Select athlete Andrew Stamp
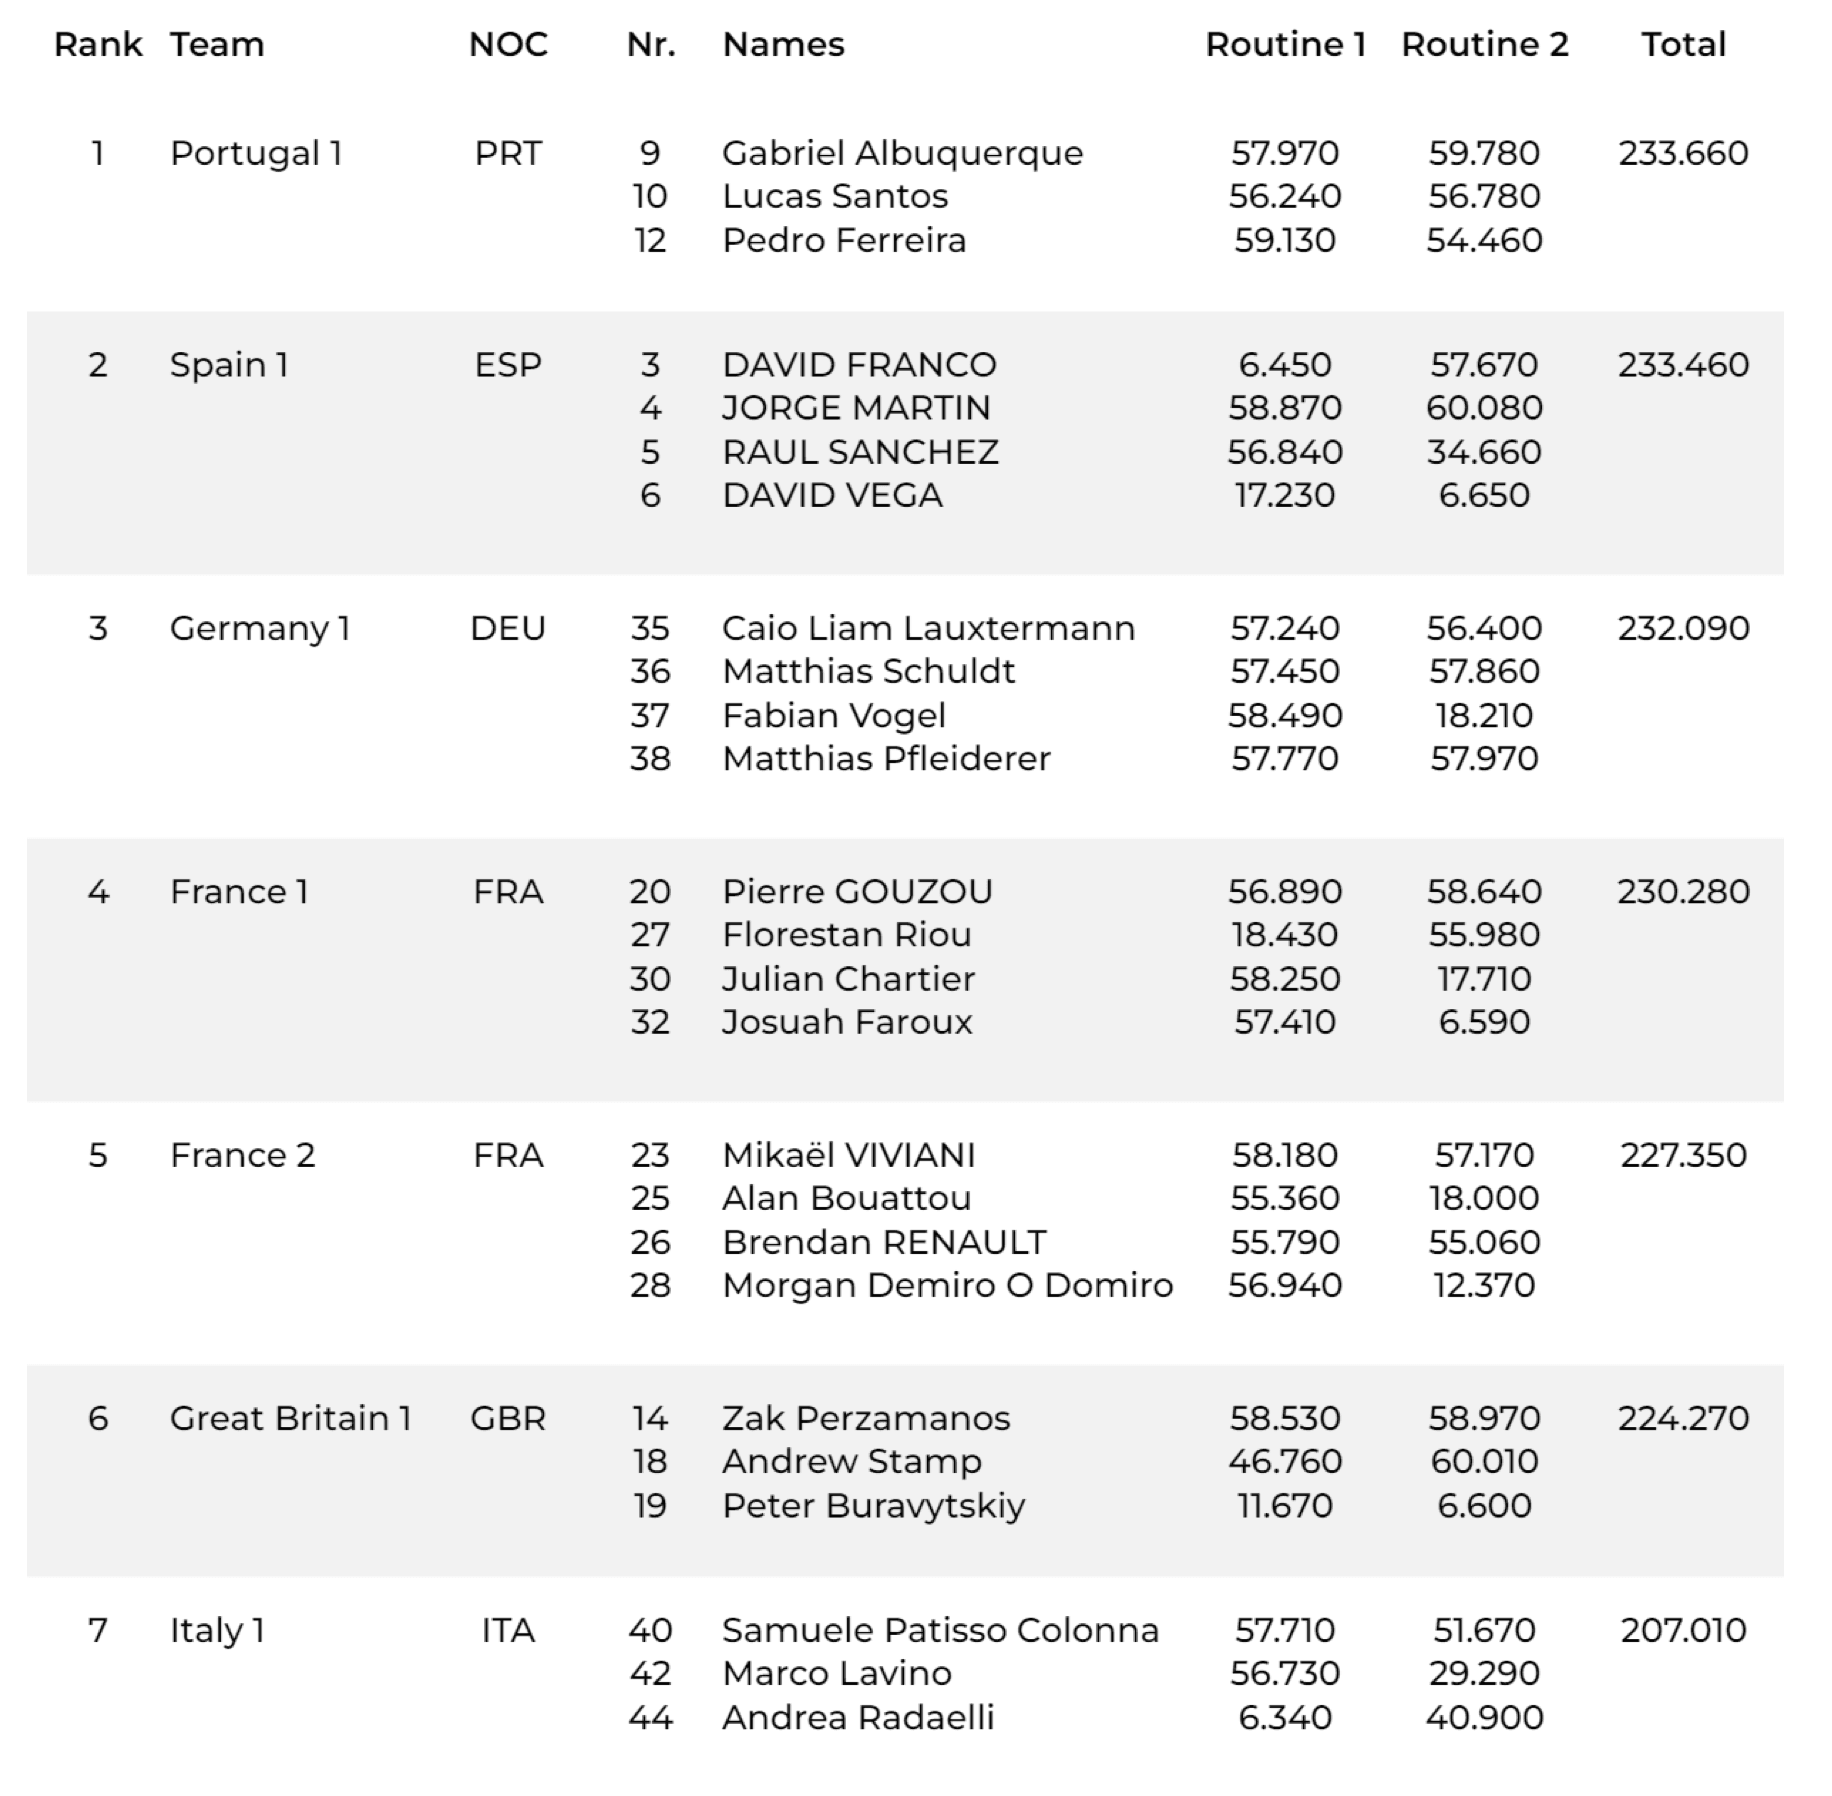Viewport: 1832px width, 1796px height. coord(852,1461)
